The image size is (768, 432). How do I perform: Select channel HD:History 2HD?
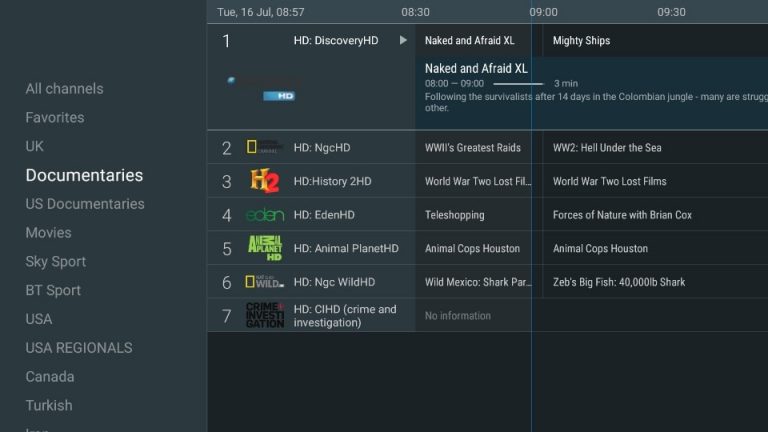click(332, 181)
